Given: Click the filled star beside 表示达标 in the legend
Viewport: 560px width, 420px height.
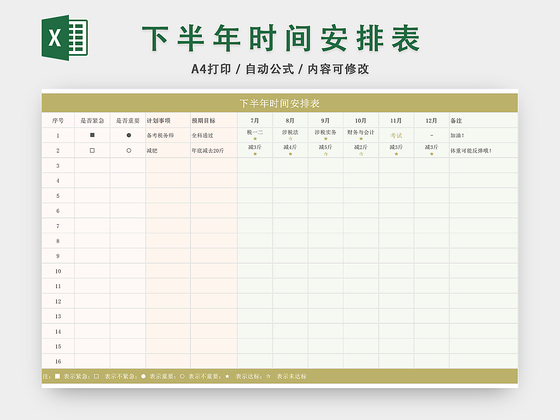Looking at the screenshot, I should click(228, 376).
